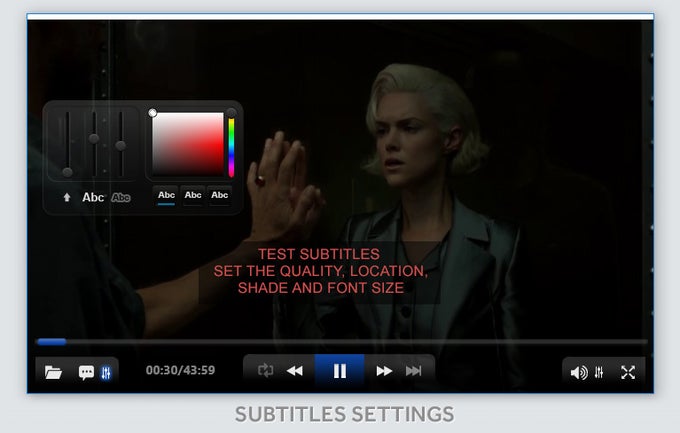680x433 pixels.
Task: Open a file with the folder icon
Action: (x=53, y=372)
